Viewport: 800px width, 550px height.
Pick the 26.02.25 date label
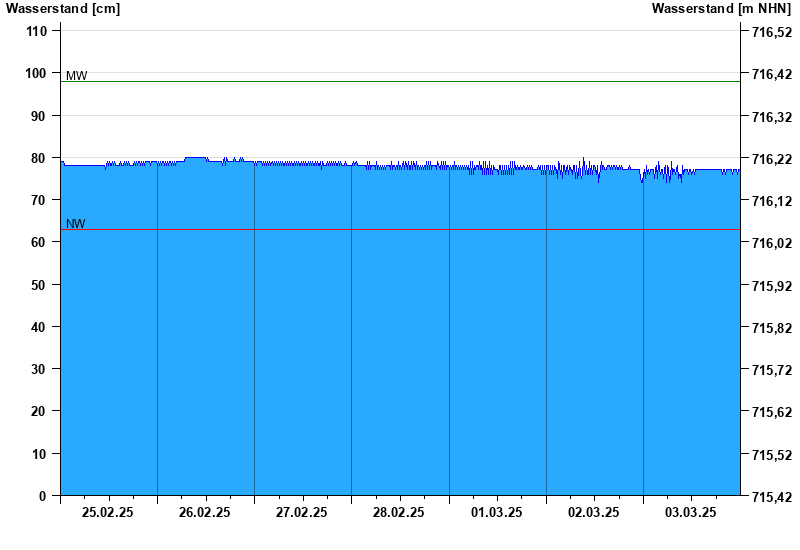click(x=205, y=512)
